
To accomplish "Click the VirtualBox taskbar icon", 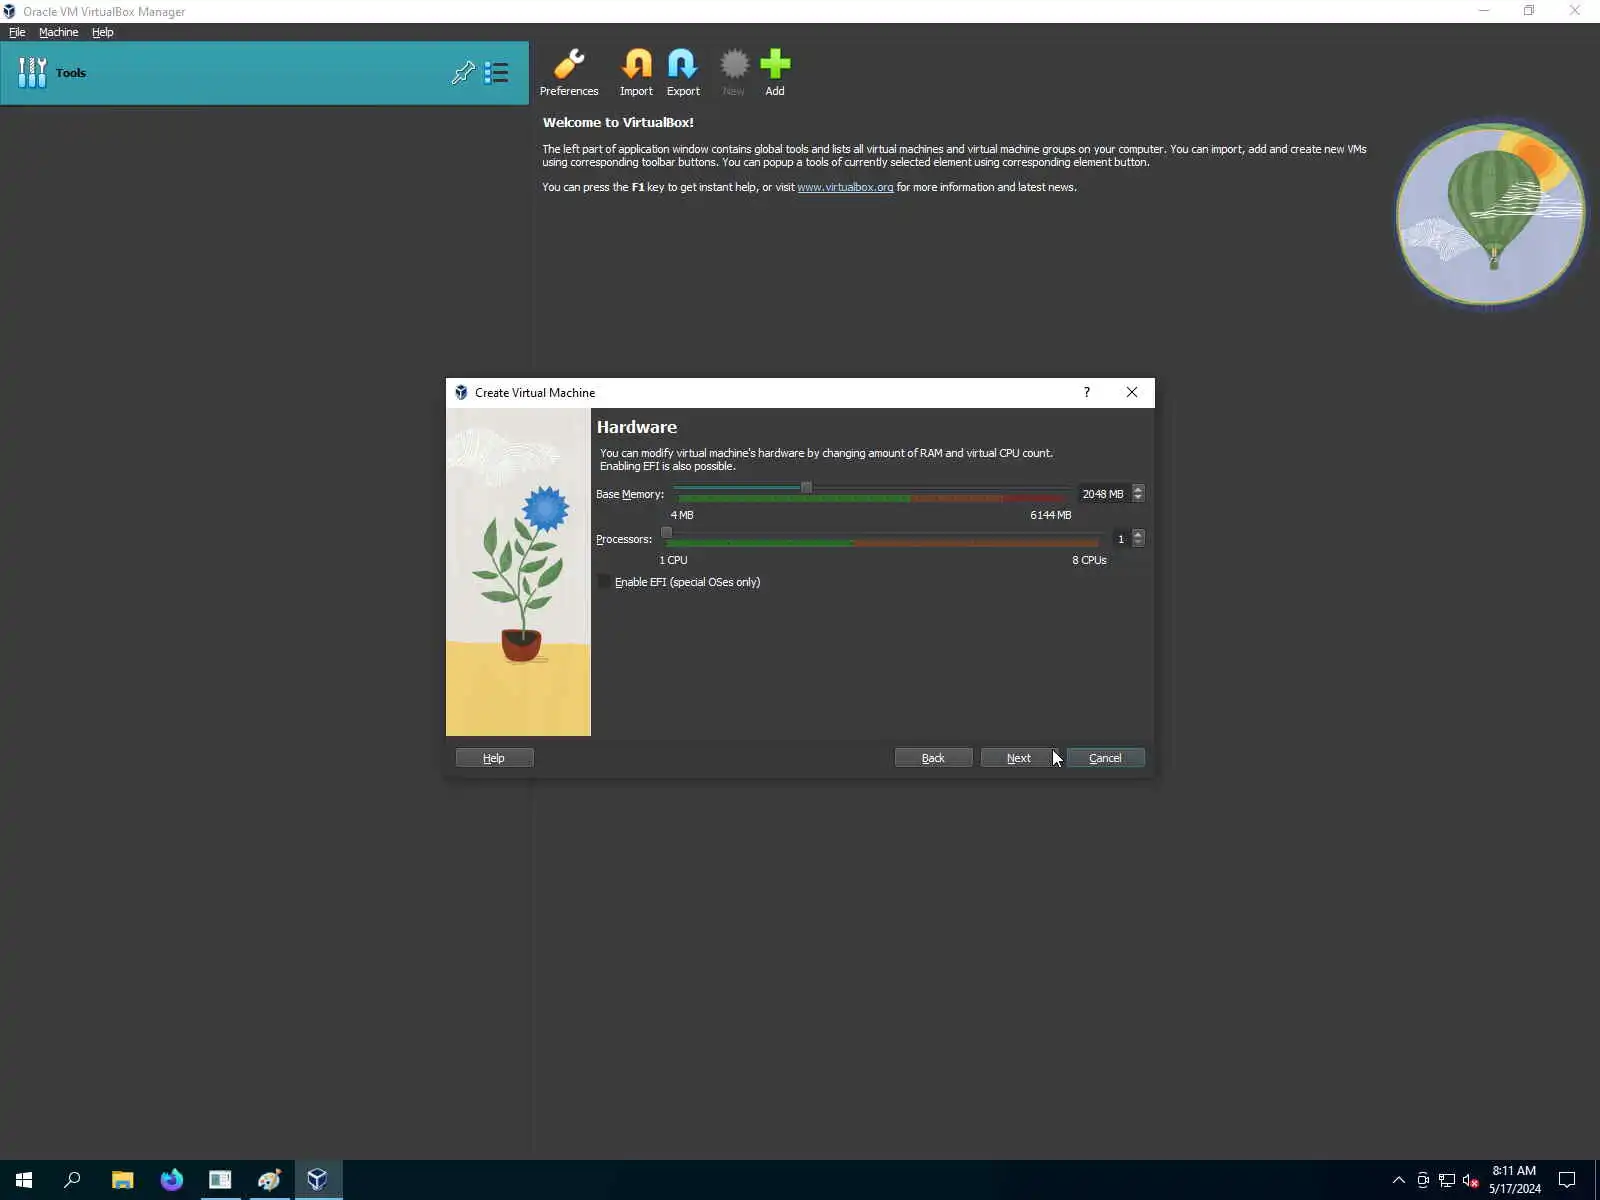I will (318, 1180).
